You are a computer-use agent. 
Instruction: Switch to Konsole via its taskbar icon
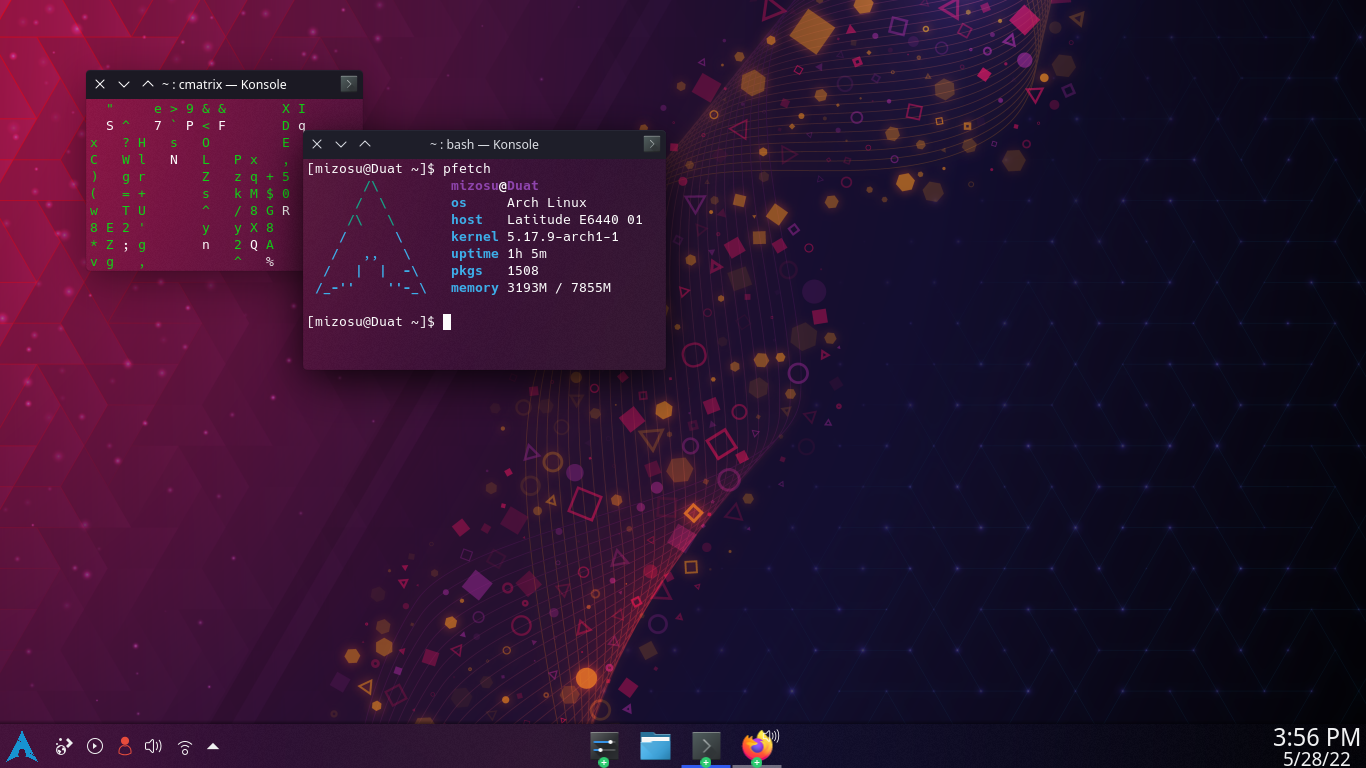(x=706, y=745)
